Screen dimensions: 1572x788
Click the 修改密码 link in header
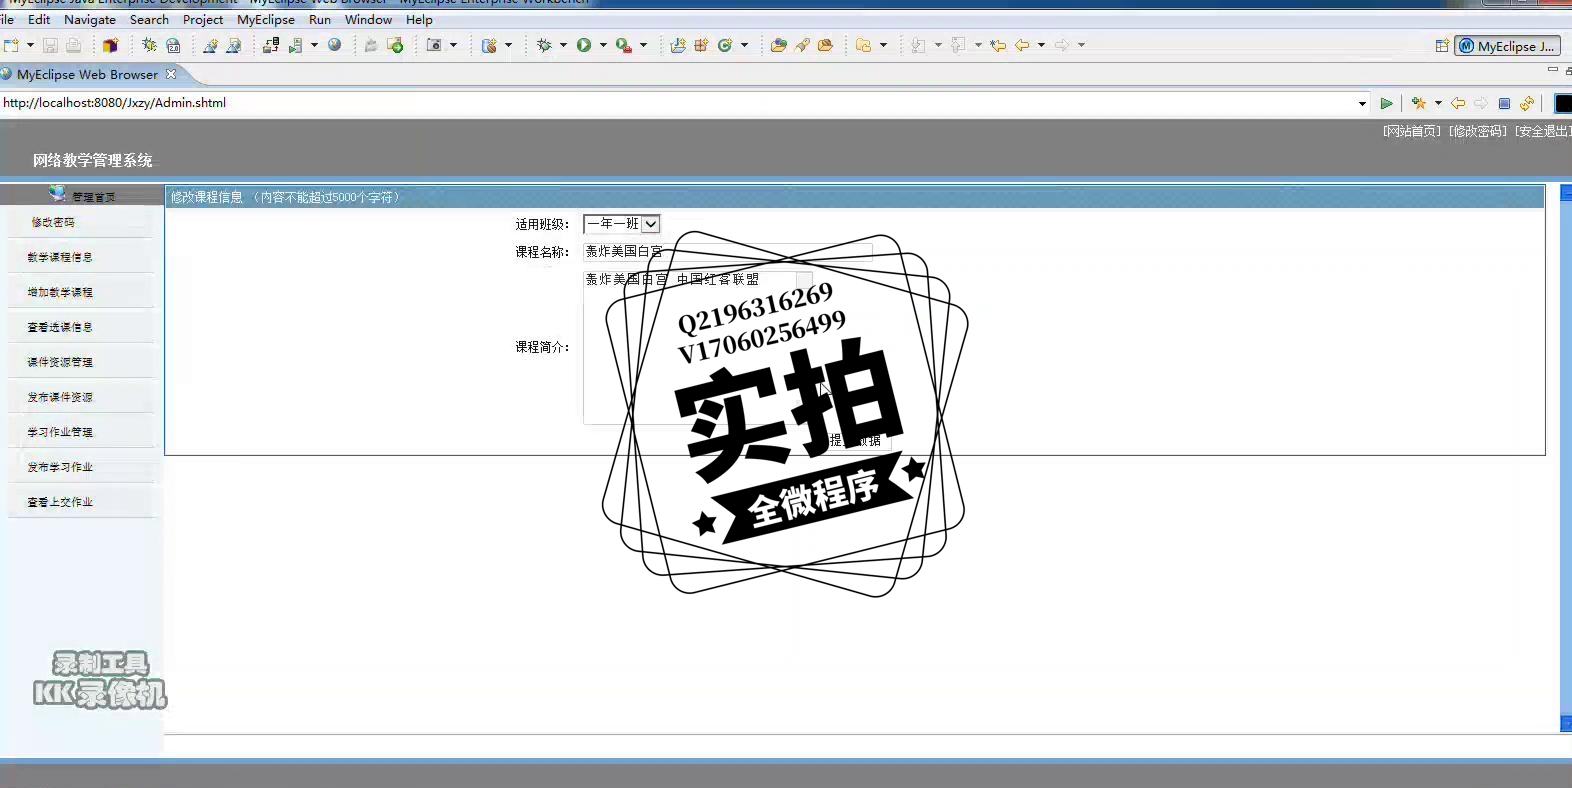pyautogui.click(x=1478, y=131)
